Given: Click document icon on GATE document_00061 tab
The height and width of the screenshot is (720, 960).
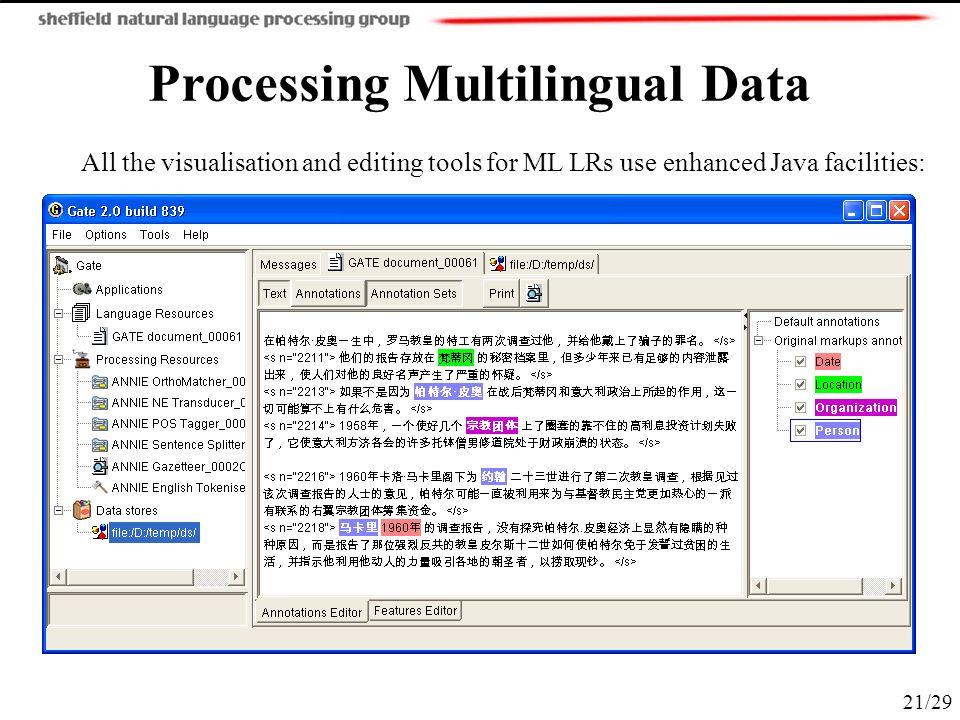Looking at the screenshot, I should coord(335,263).
